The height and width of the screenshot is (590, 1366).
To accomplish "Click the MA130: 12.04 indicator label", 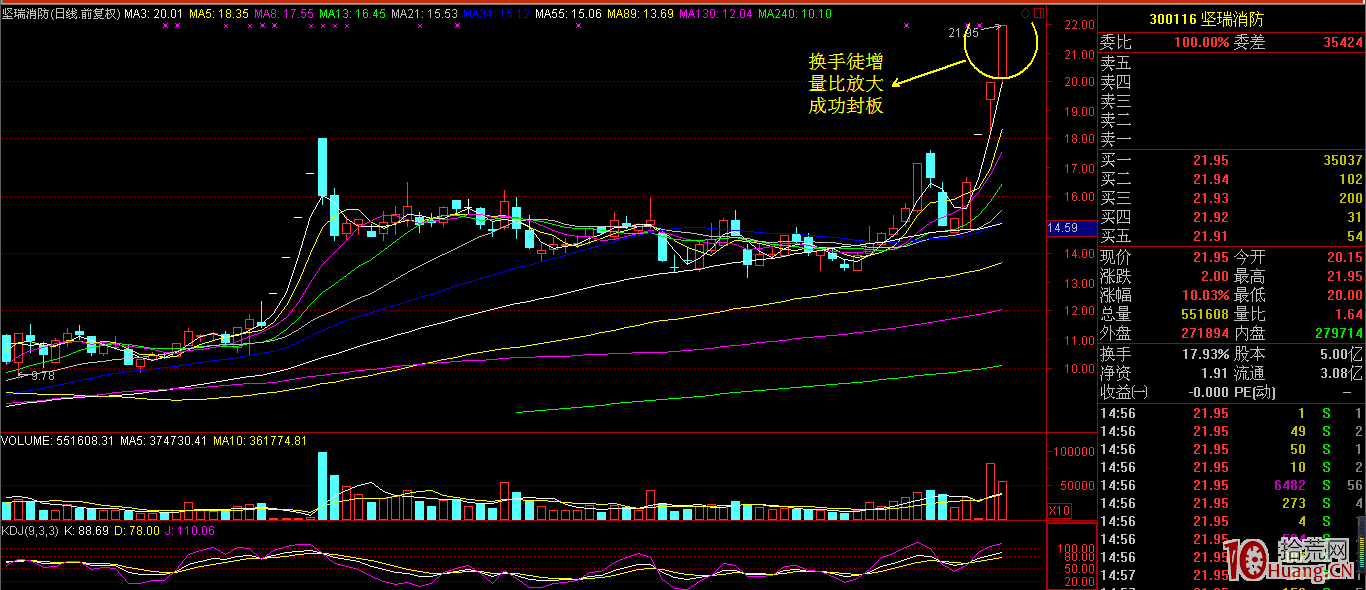I will [x=716, y=14].
